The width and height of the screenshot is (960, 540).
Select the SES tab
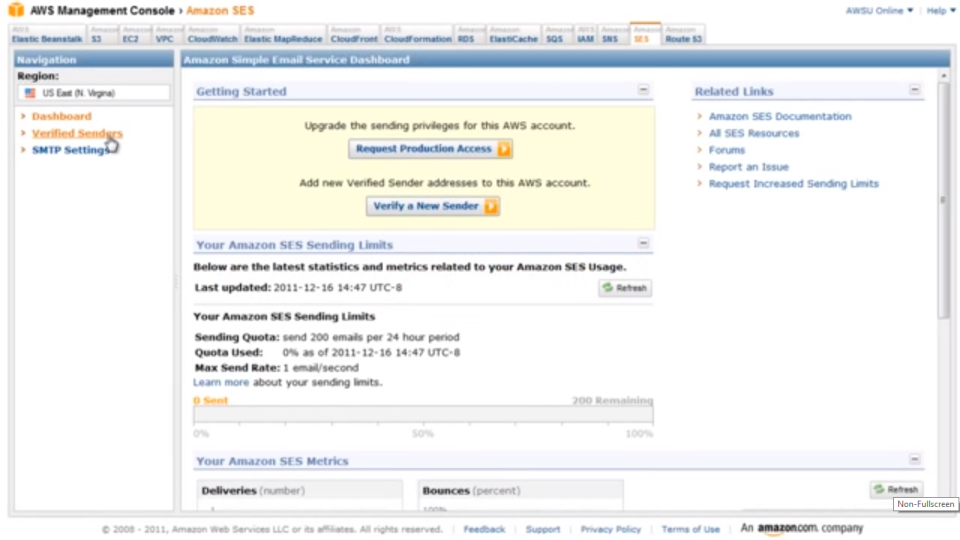(645, 35)
